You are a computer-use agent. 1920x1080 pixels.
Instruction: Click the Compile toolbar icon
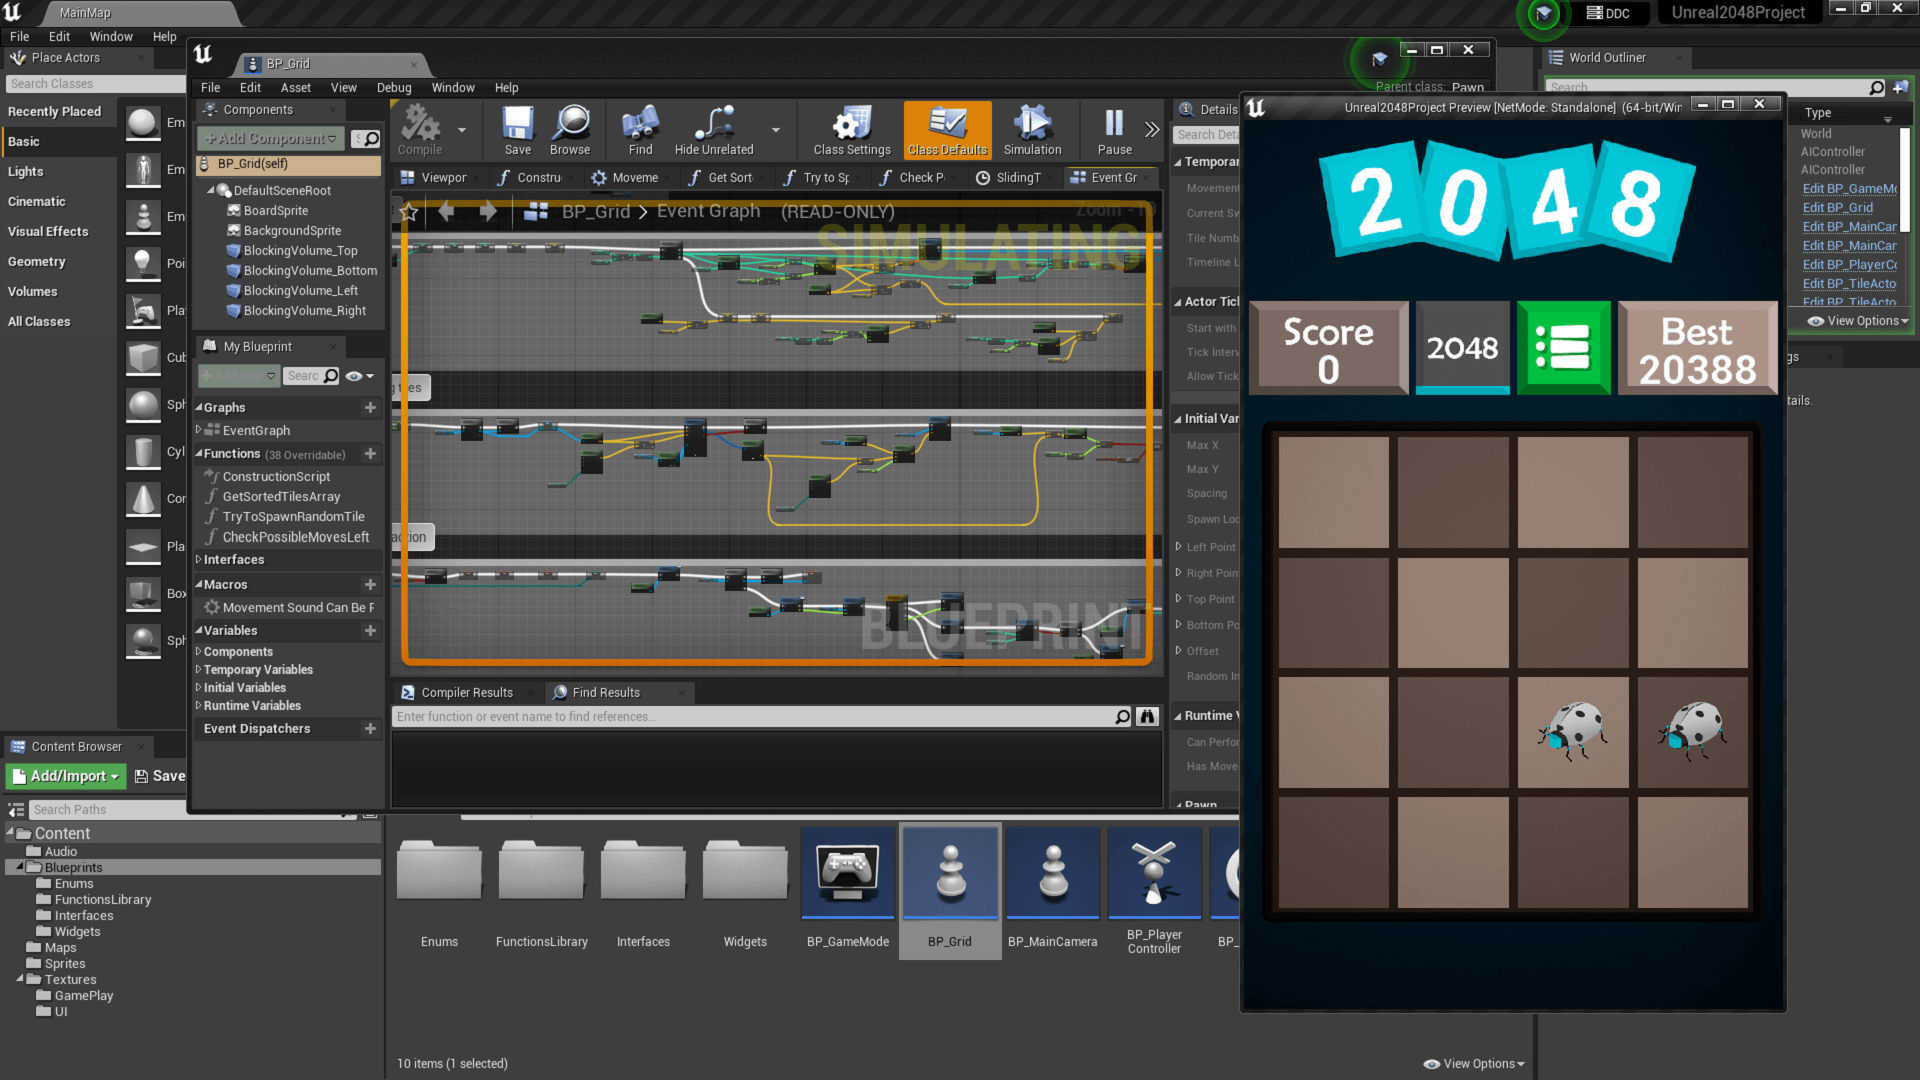(x=420, y=130)
